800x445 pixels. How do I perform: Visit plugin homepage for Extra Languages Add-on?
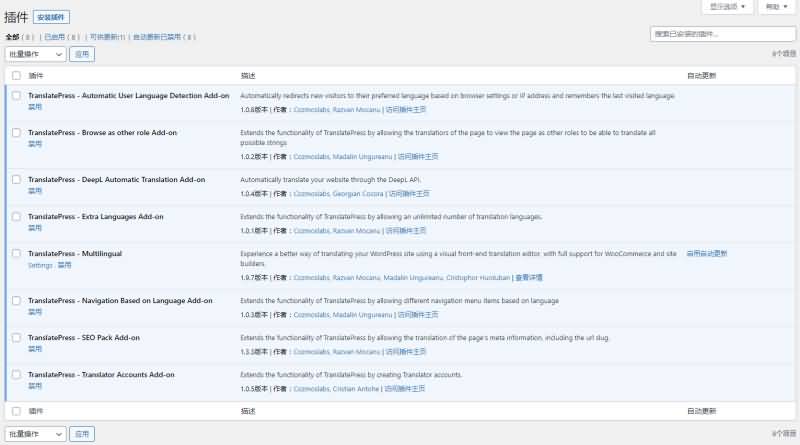tap(406, 231)
